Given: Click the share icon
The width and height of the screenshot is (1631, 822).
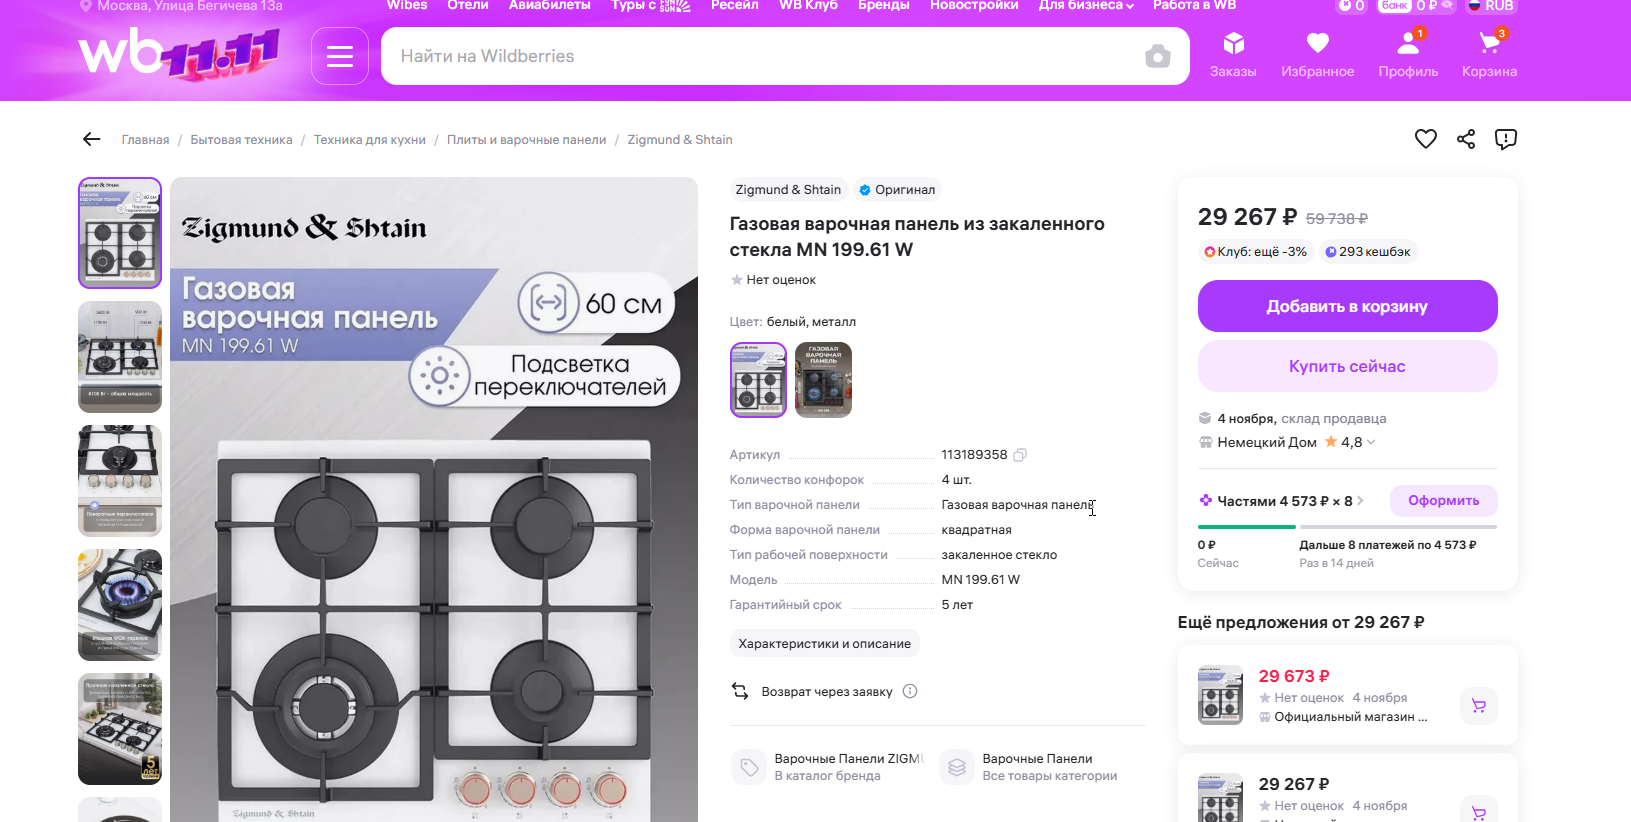Looking at the screenshot, I should [1466, 139].
